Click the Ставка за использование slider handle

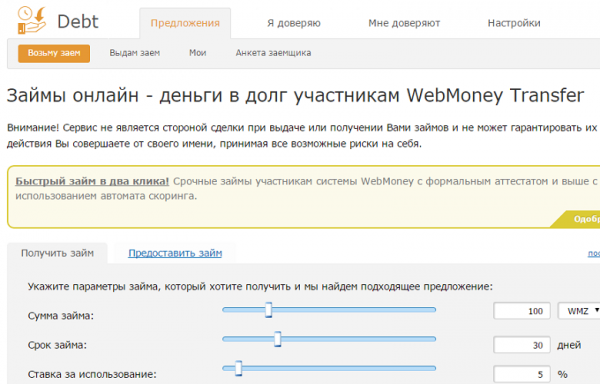[238, 368]
